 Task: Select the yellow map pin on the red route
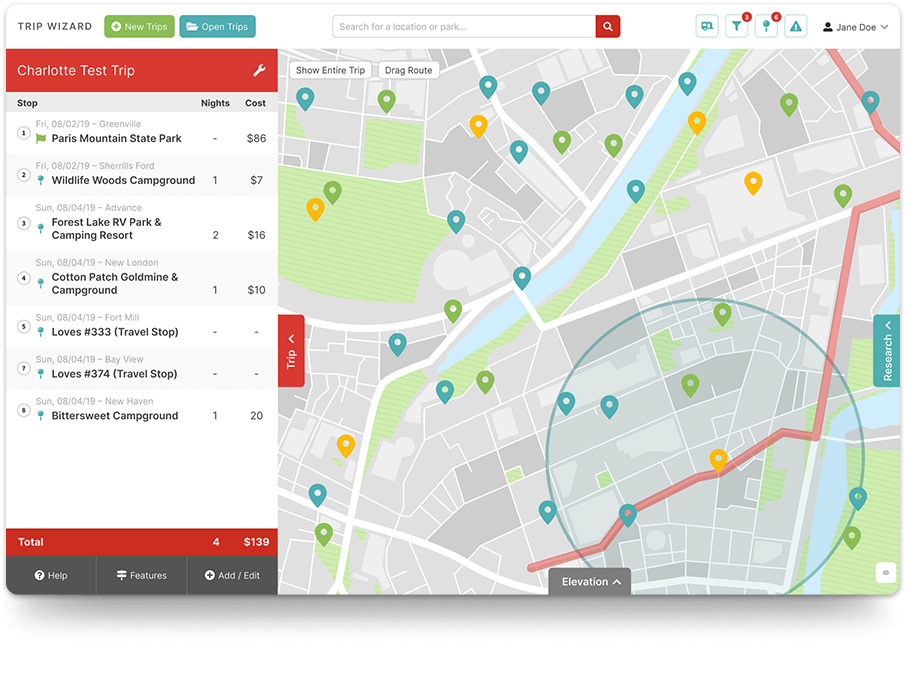pos(718,460)
